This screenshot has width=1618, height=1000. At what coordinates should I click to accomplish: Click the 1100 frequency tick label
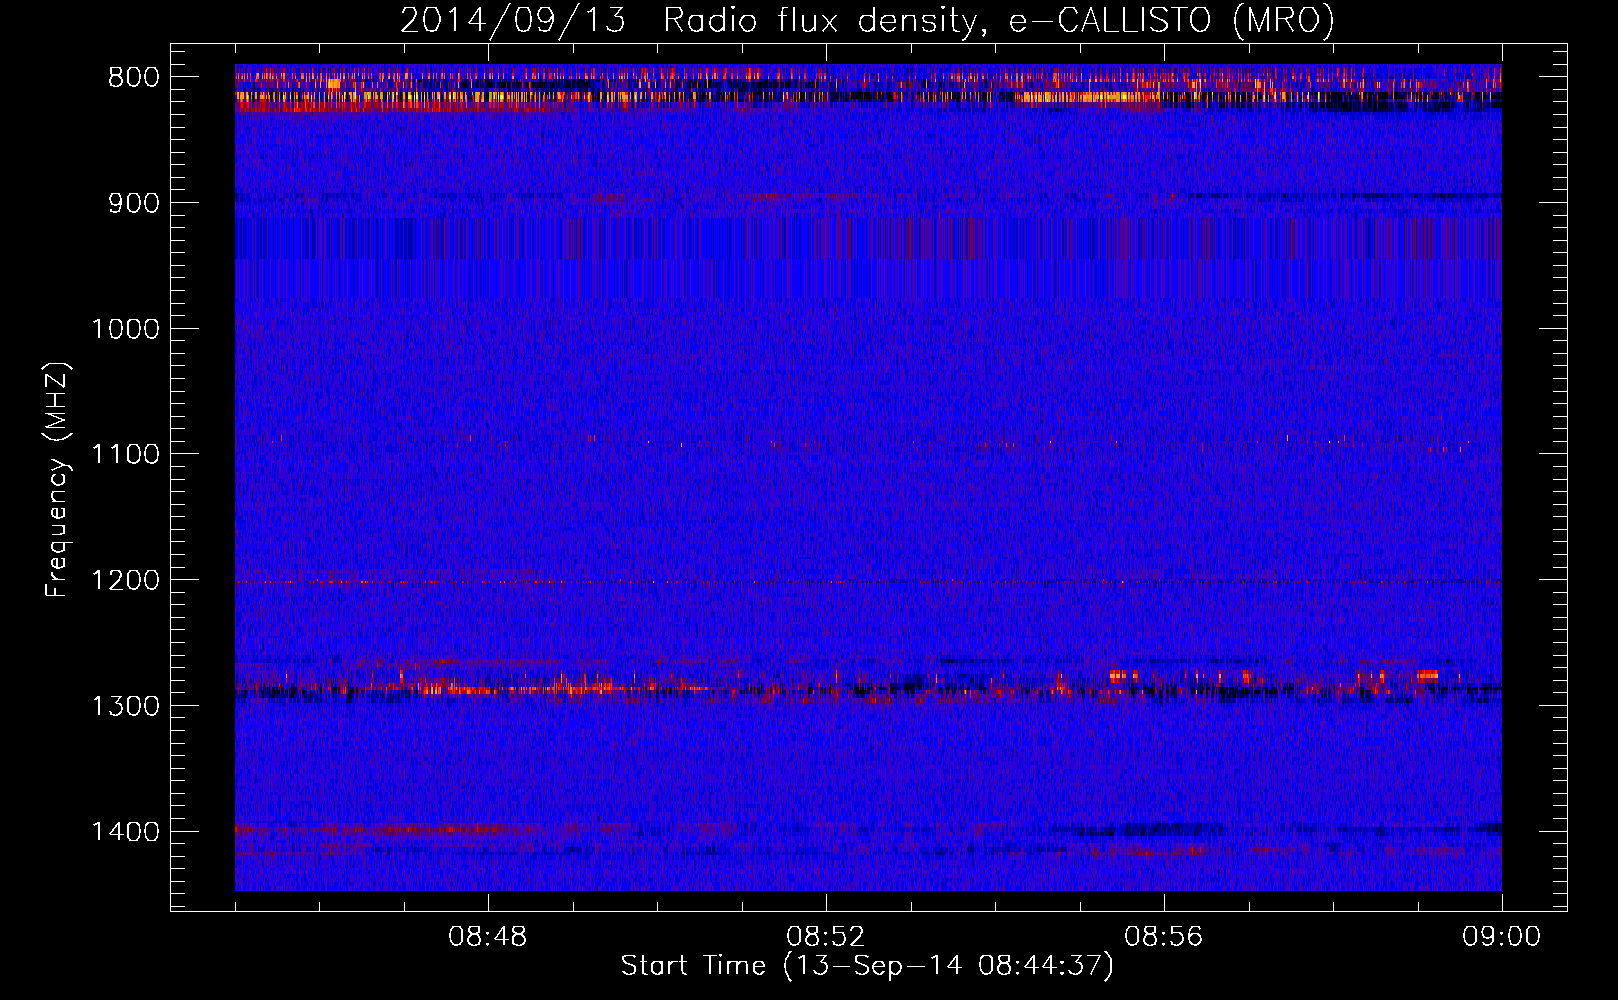(x=125, y=455)
